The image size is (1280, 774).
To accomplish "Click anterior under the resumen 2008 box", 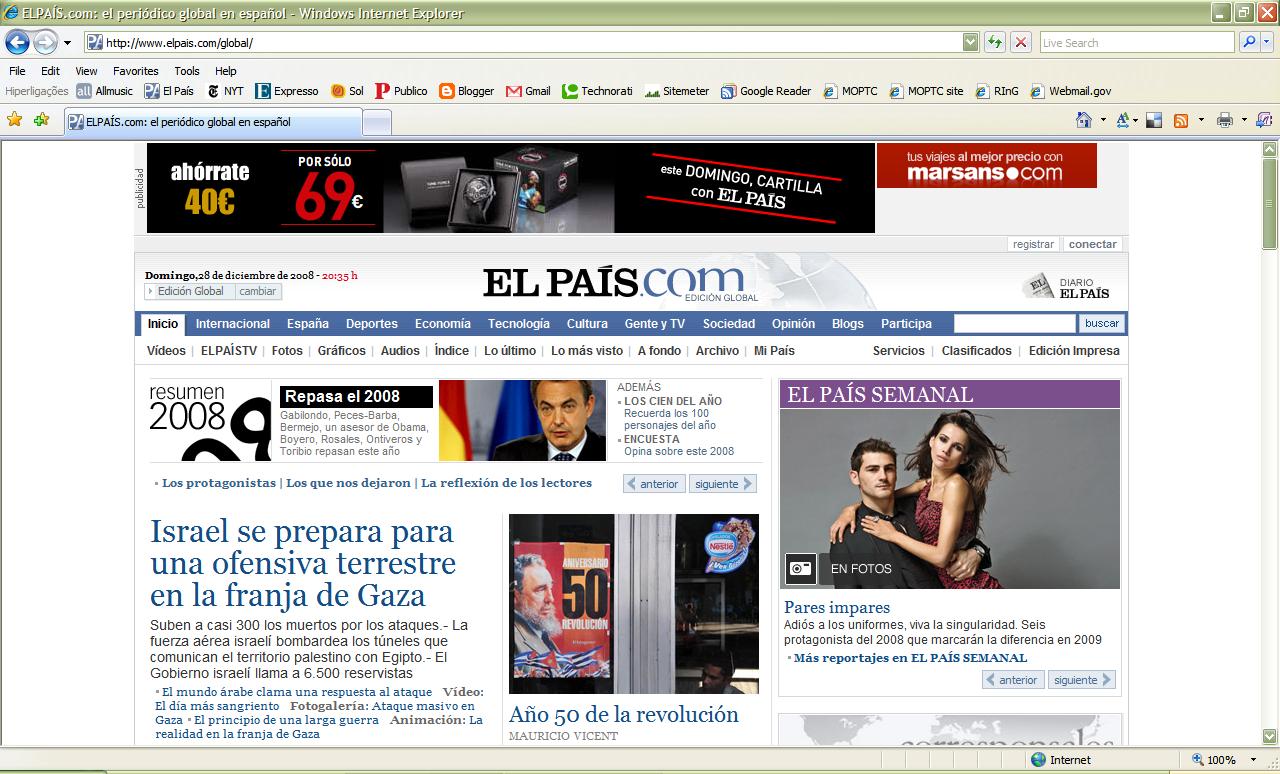I will click(x=653, y=484).
